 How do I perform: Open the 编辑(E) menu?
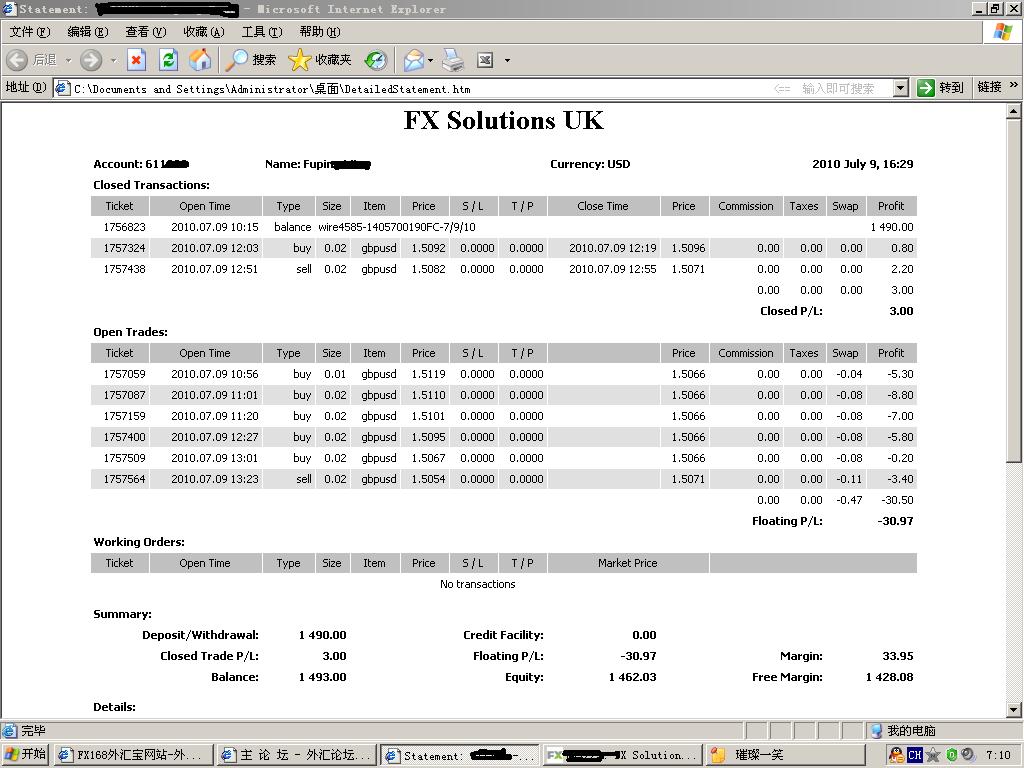point(88,31)
